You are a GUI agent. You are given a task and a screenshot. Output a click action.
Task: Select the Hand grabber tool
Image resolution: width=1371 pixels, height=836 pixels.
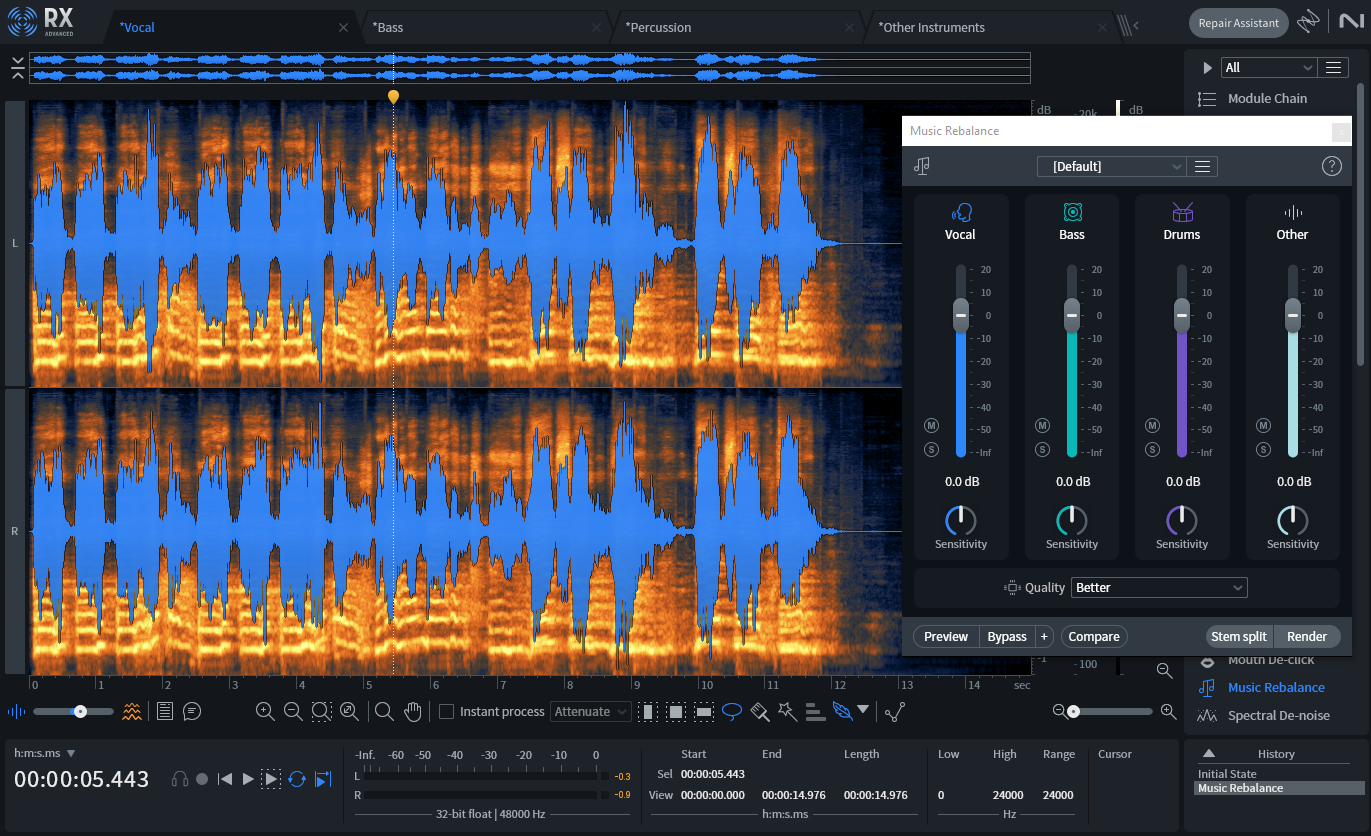click(413, 711)
